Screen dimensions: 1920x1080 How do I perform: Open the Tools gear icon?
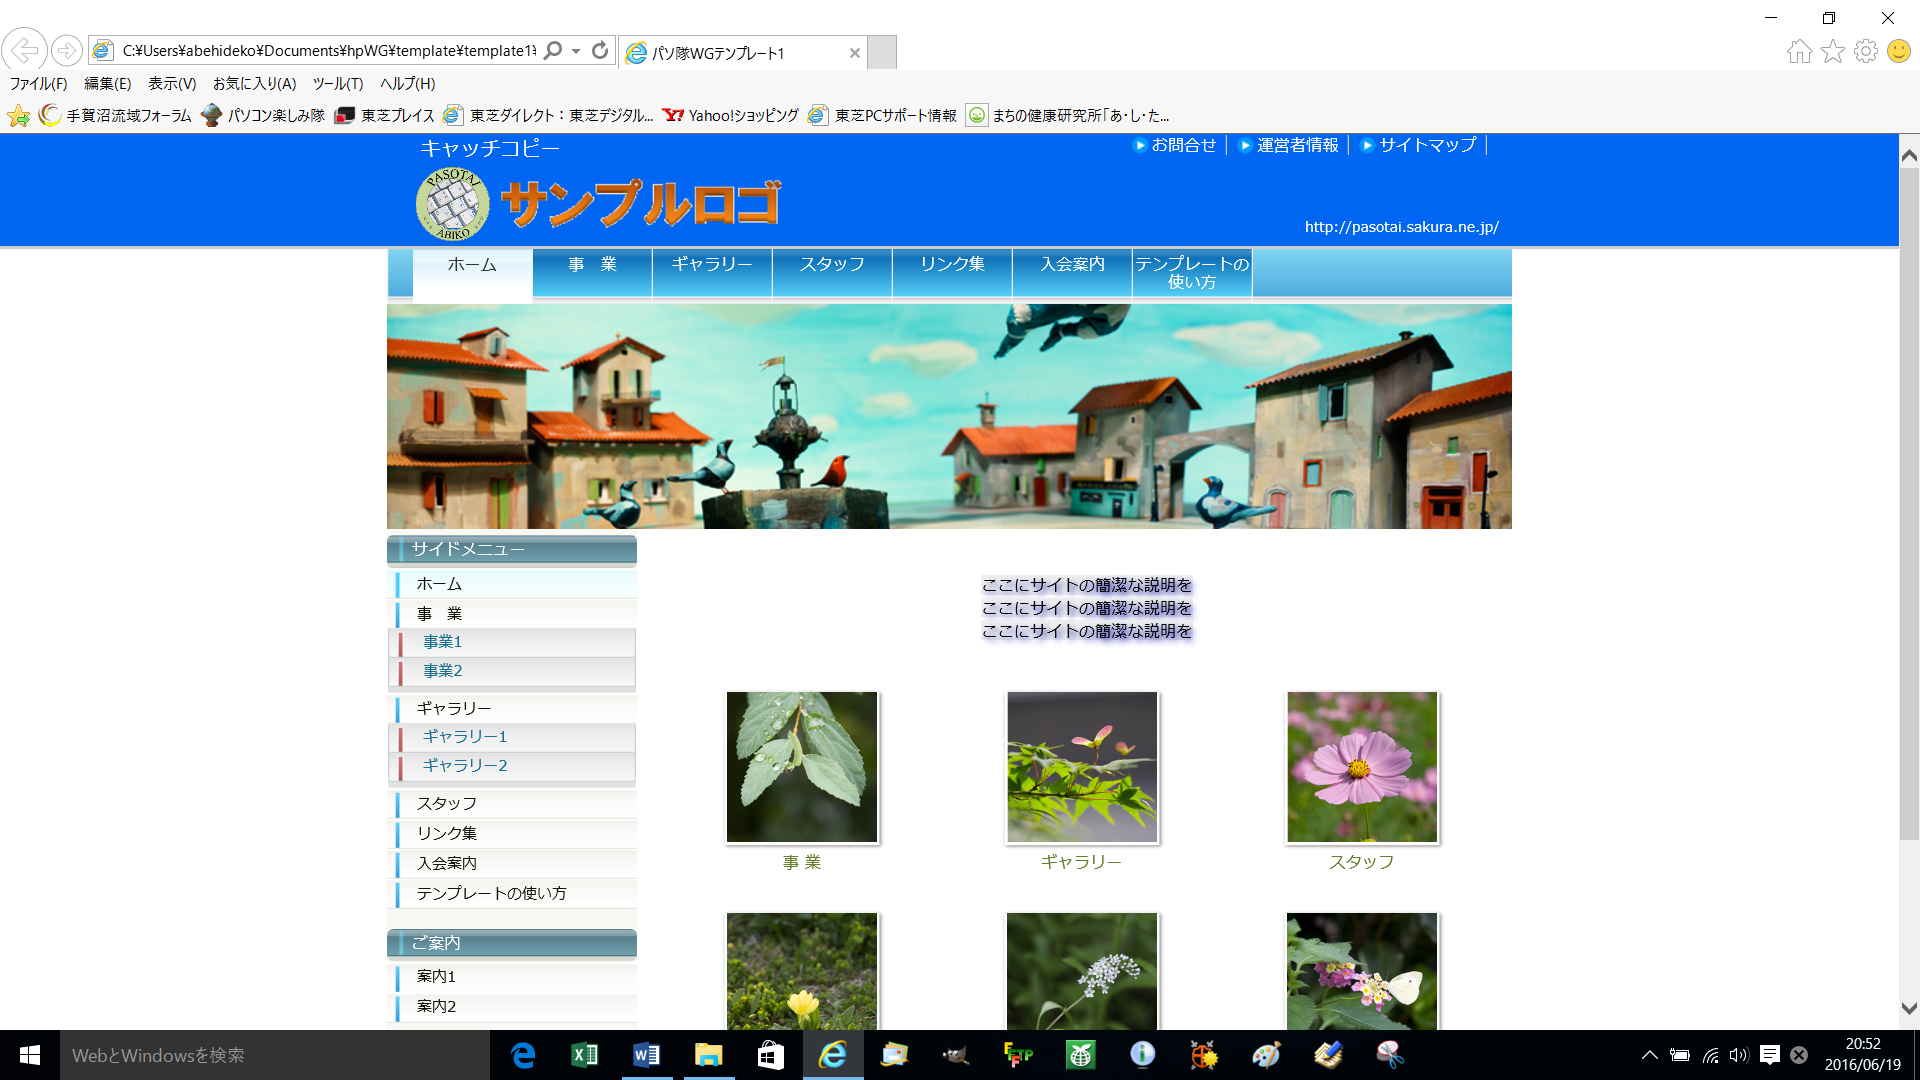click(1866, 51)
